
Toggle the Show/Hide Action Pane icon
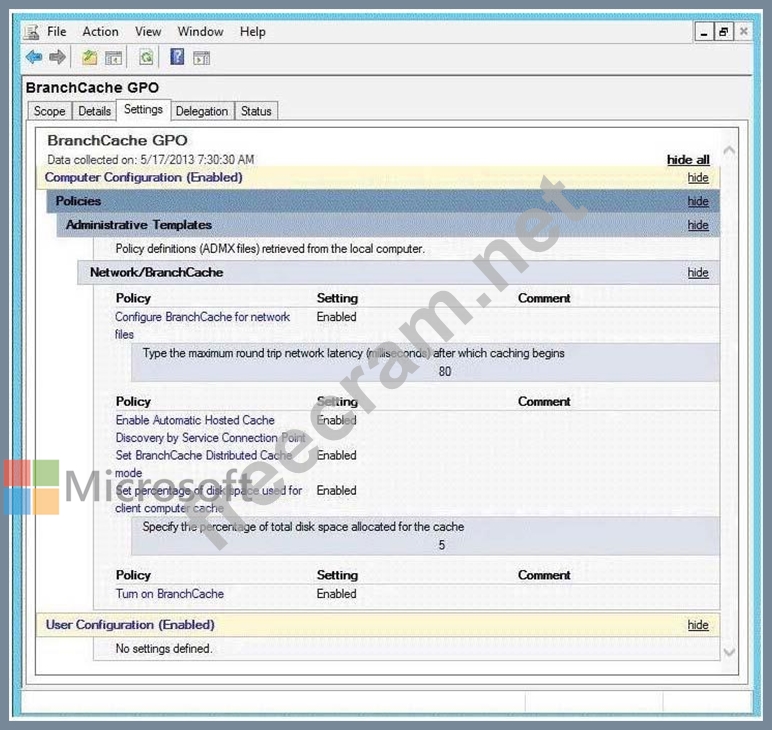pos(201,58)
